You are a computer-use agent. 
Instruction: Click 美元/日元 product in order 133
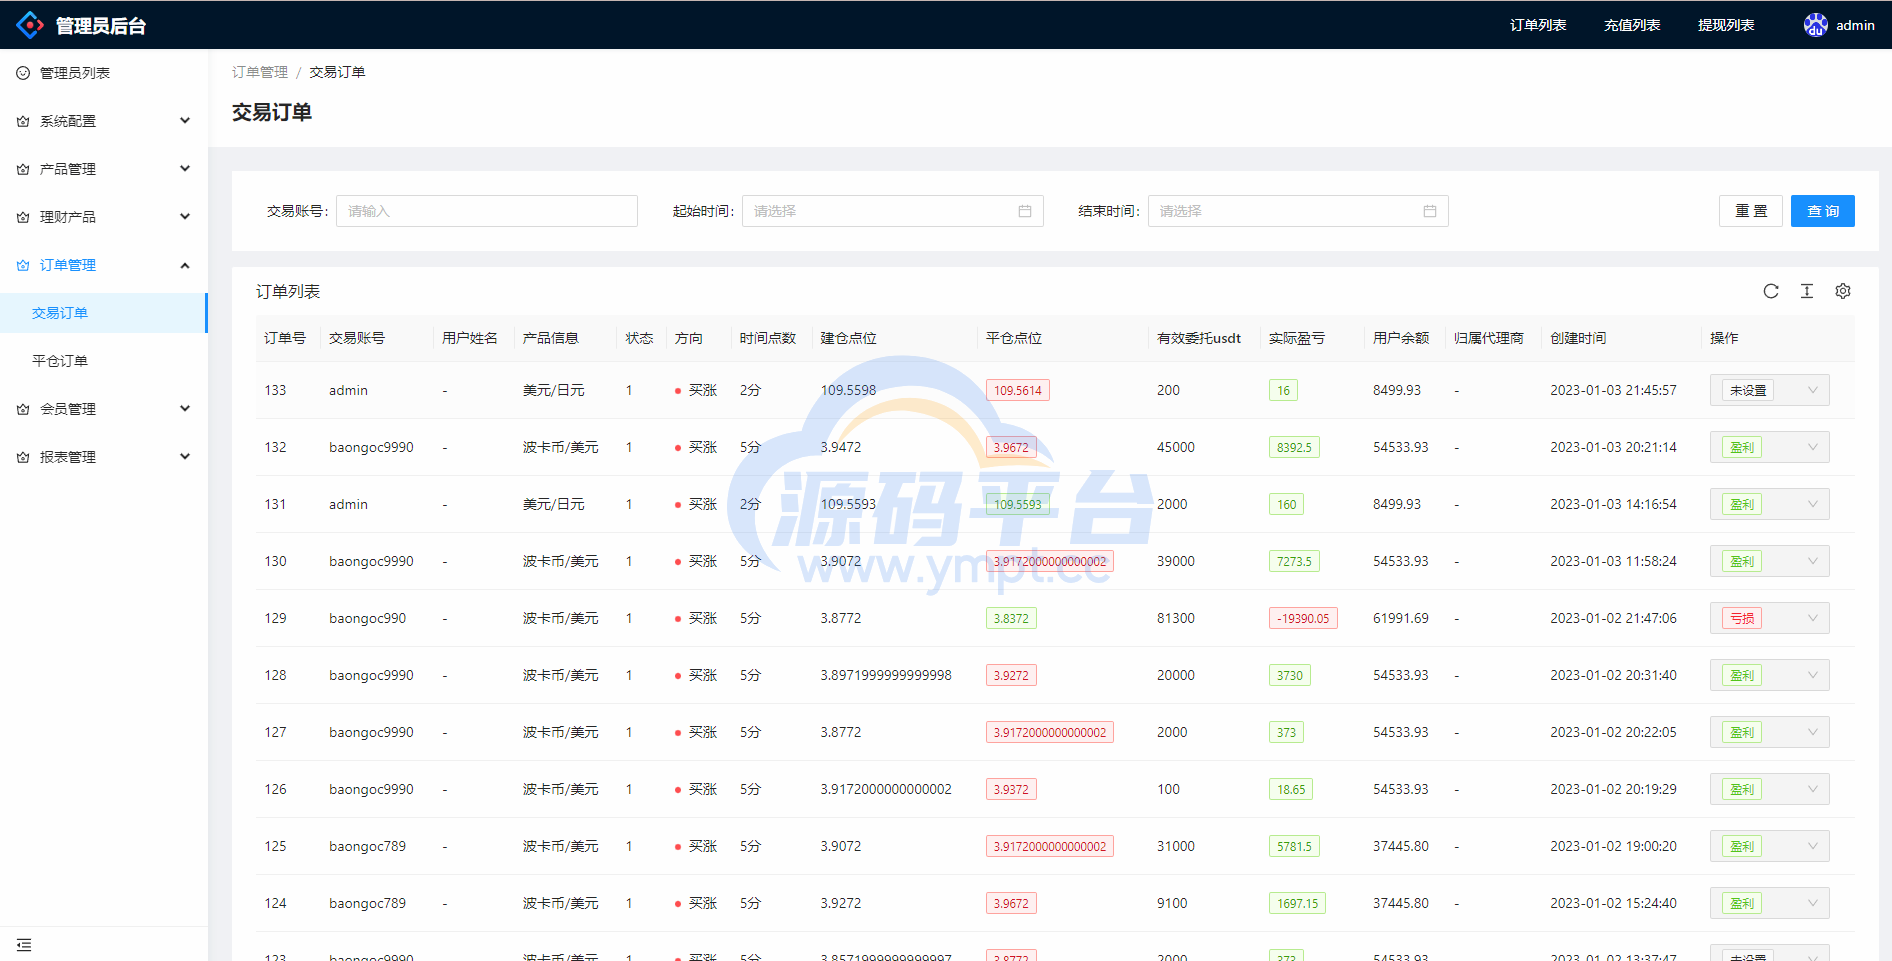pos(553,390)
